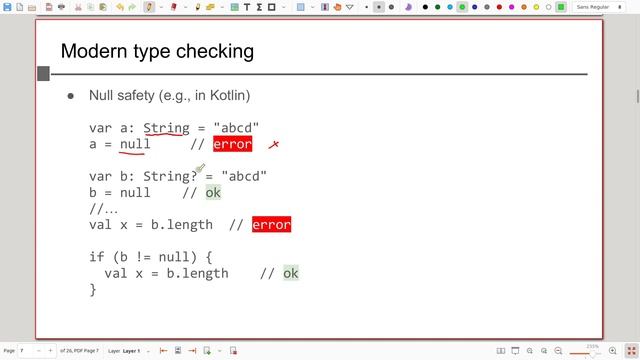Select the yellow tape tool icon

click(x=210, y=7)
